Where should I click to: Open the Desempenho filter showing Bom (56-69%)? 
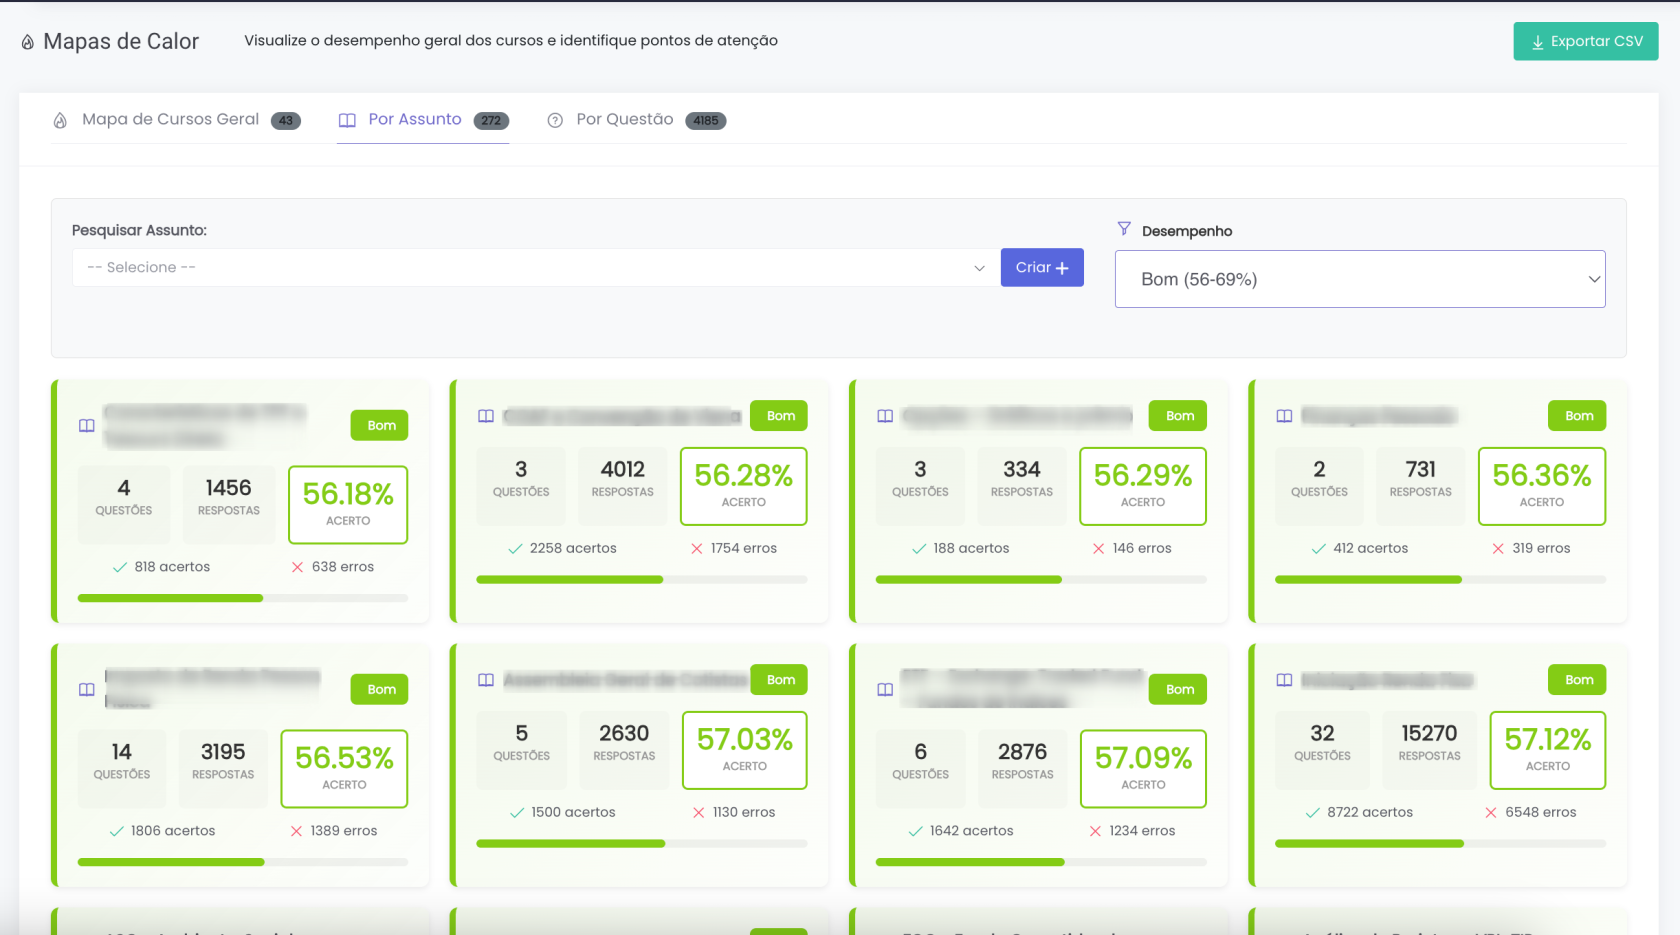pos(1359,279)
